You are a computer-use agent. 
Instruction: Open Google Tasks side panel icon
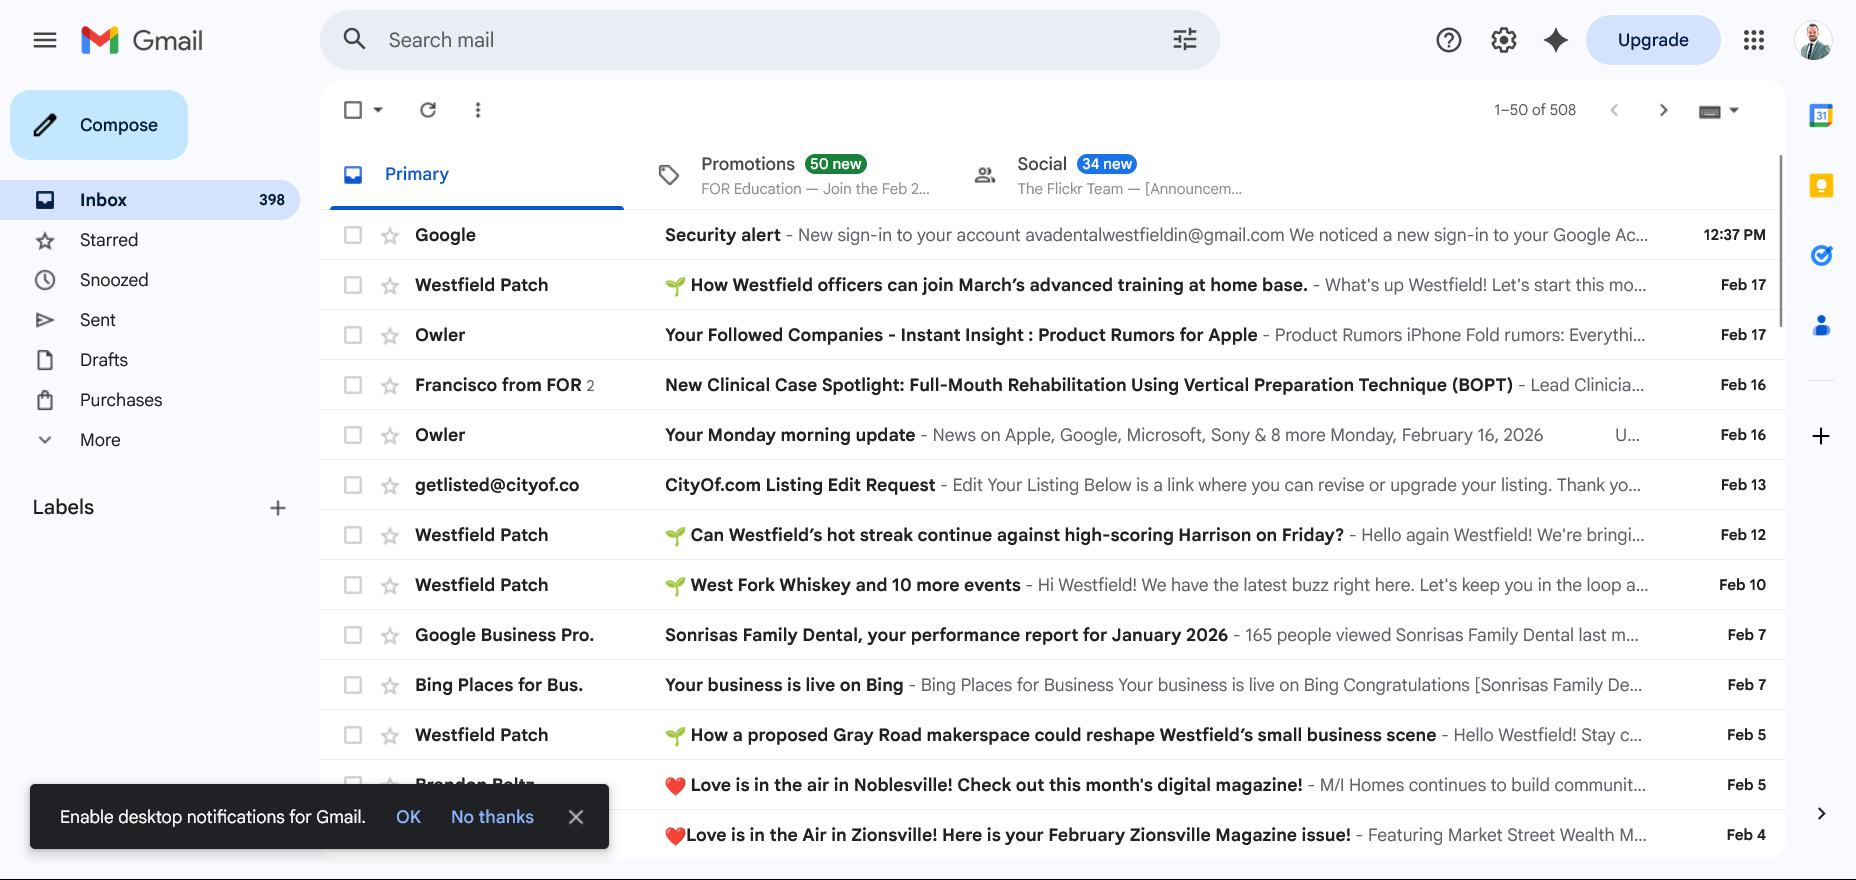pyautogui.click(x=1821, y=256)
